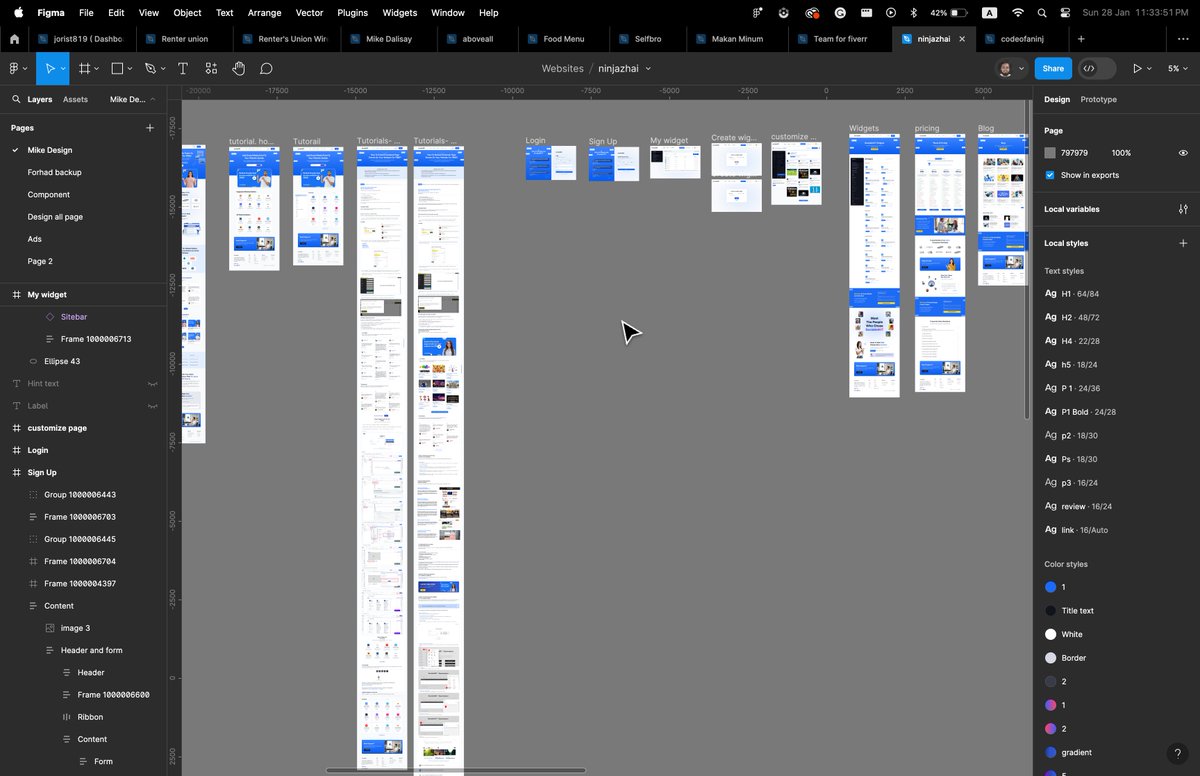This screenshot has height=776, width=1200.
Task: Click the page background color swatch
Action: click(1050, 153)
